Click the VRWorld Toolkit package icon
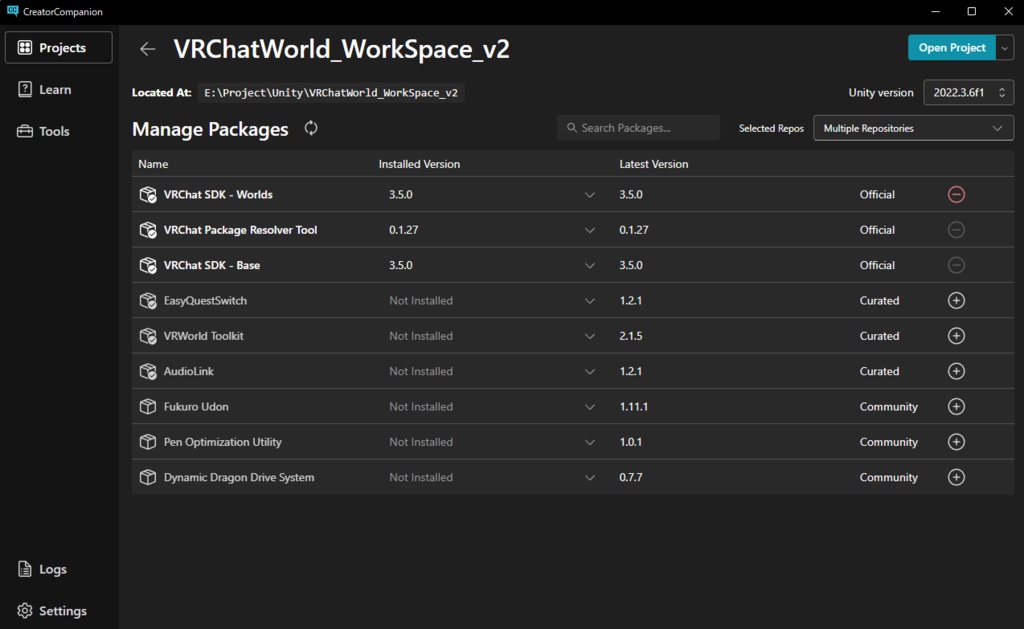Screen dimensions: 1024x629 (148, 336)
